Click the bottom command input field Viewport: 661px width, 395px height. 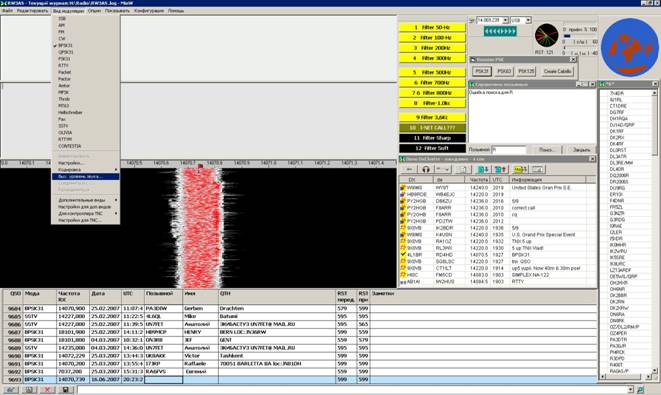point(352,390)
